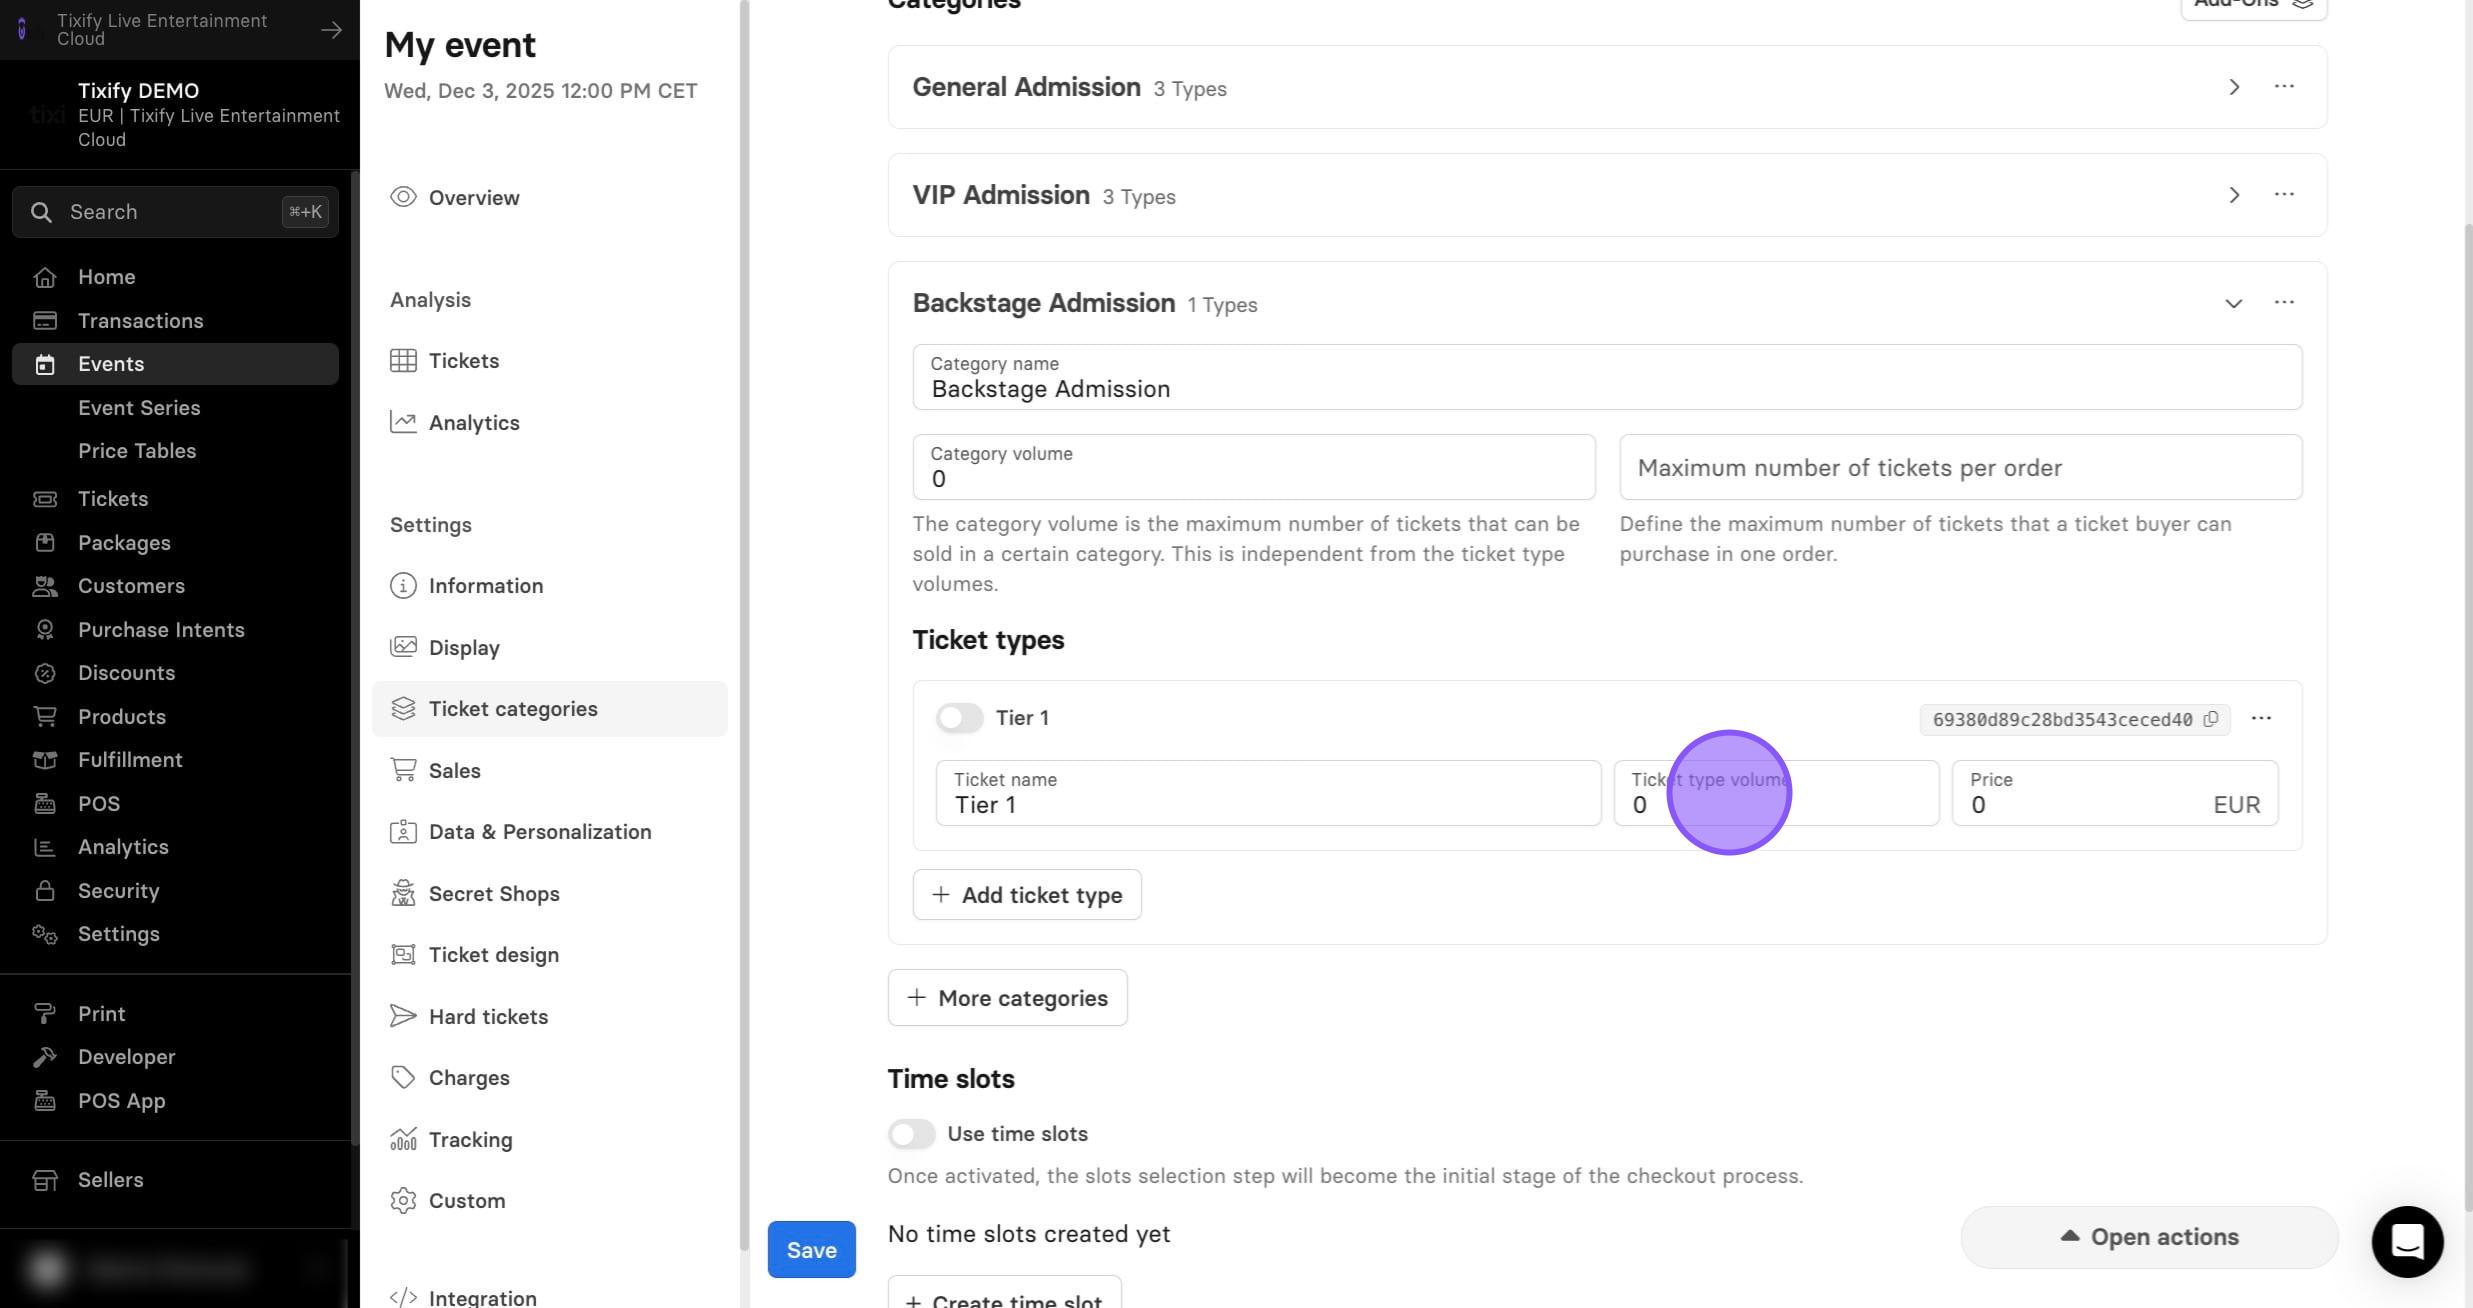Click the Search magnifier icon
The width and height of the screenshot is (2473, 1308).
[41, 212]
